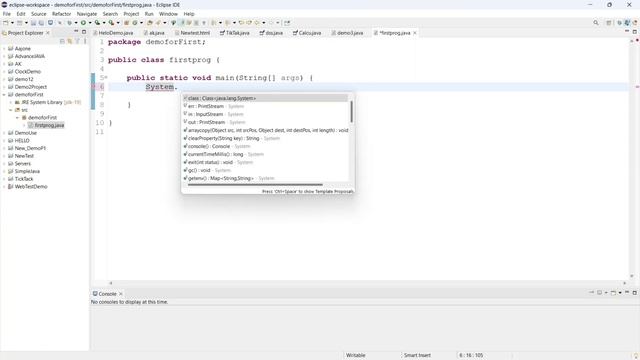Image resolution: width=640 pixels, height=360 pixels.
Task: Close the Console view tab
Action: (121, 294)
